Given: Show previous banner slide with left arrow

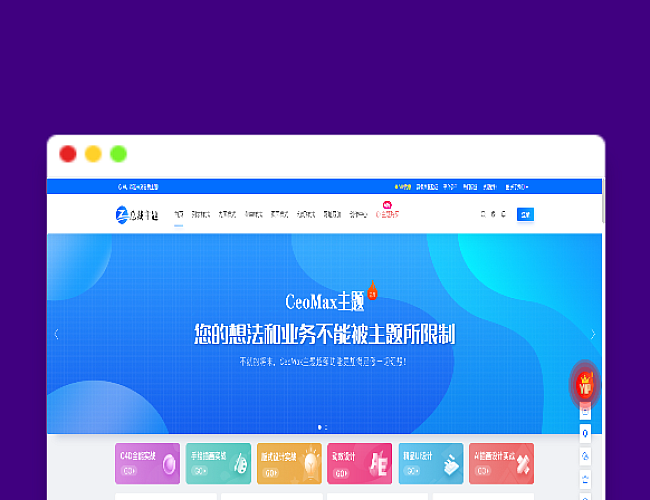Looking at the screenshot, I should pos(56,335).
